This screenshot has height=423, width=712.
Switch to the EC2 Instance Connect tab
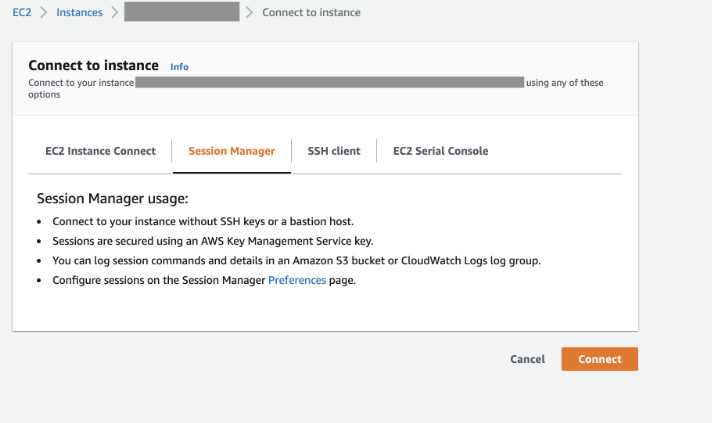pos(100,151)
